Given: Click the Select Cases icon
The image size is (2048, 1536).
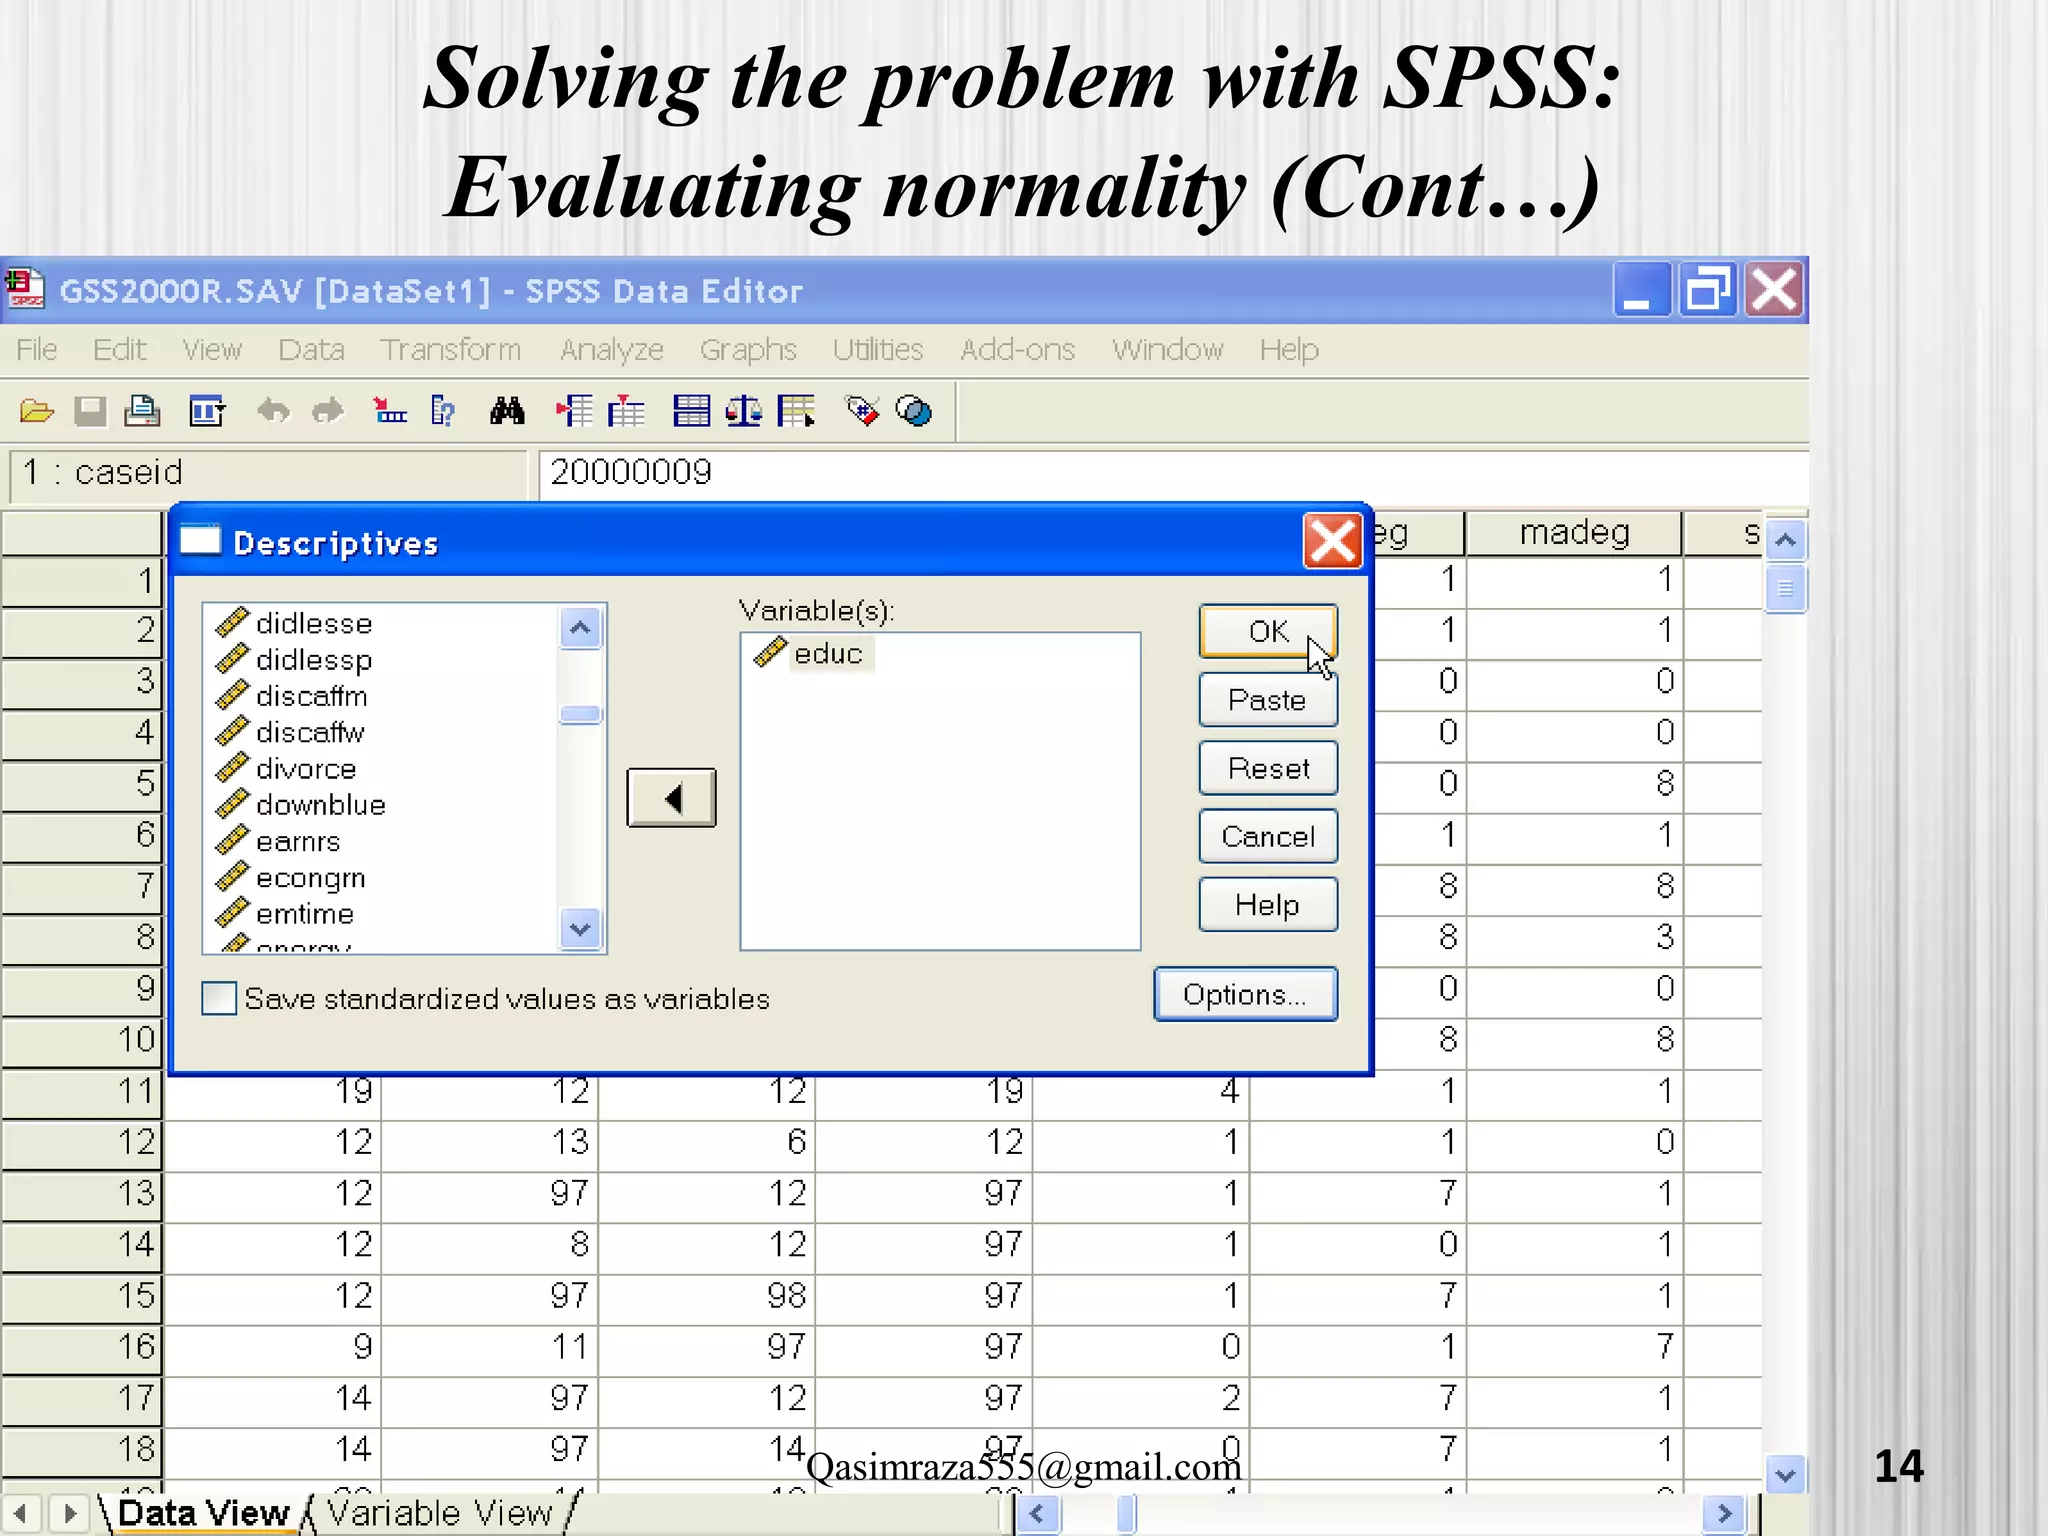Looking at the screenshot, I should pyautogui.click(x=797, y=411).
